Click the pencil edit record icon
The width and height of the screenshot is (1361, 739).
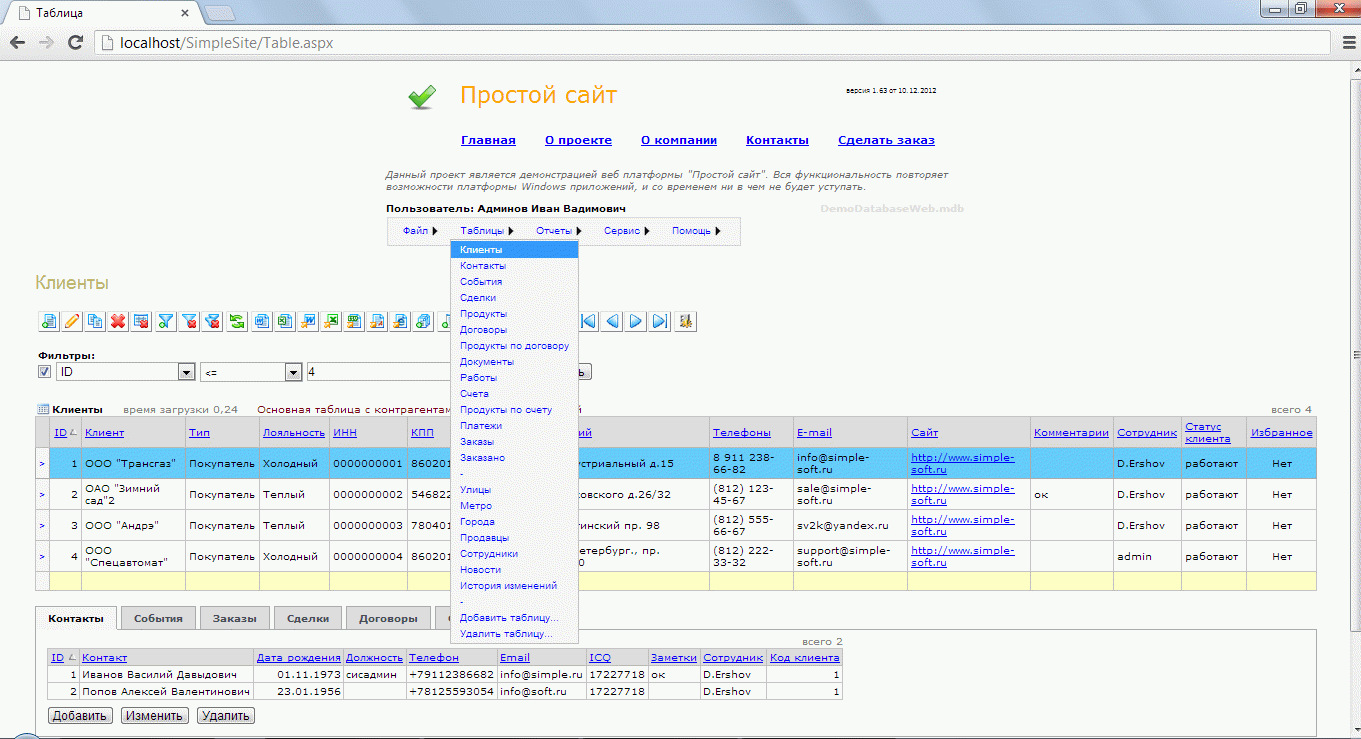point(72,321)
